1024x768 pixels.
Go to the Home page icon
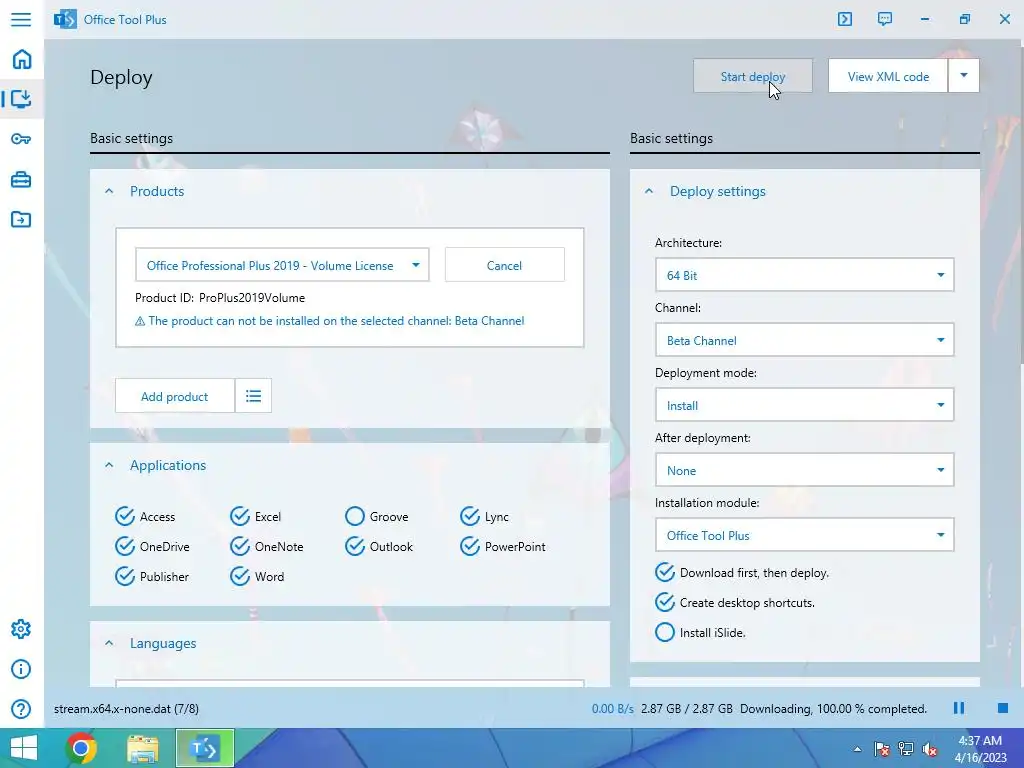[x=22, y=59]
